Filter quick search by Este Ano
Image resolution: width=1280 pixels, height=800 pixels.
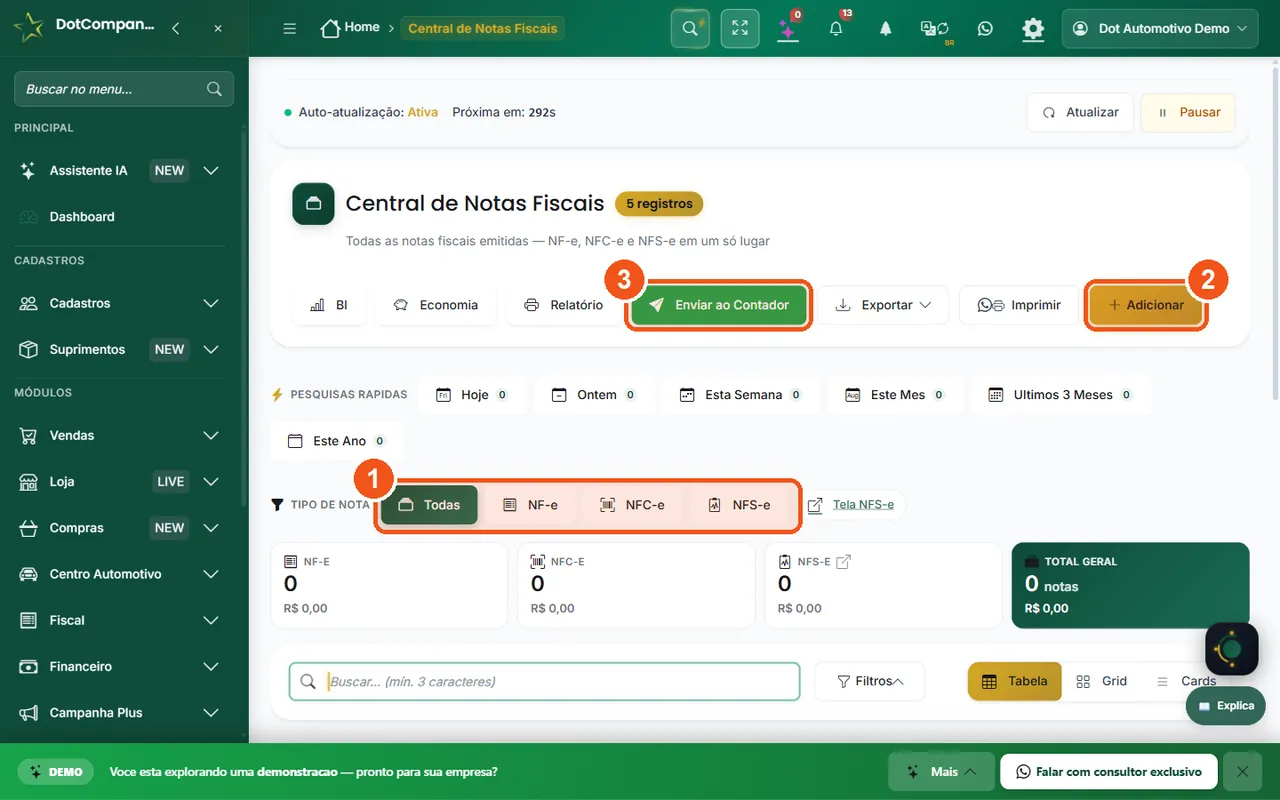tap(337, 441)
